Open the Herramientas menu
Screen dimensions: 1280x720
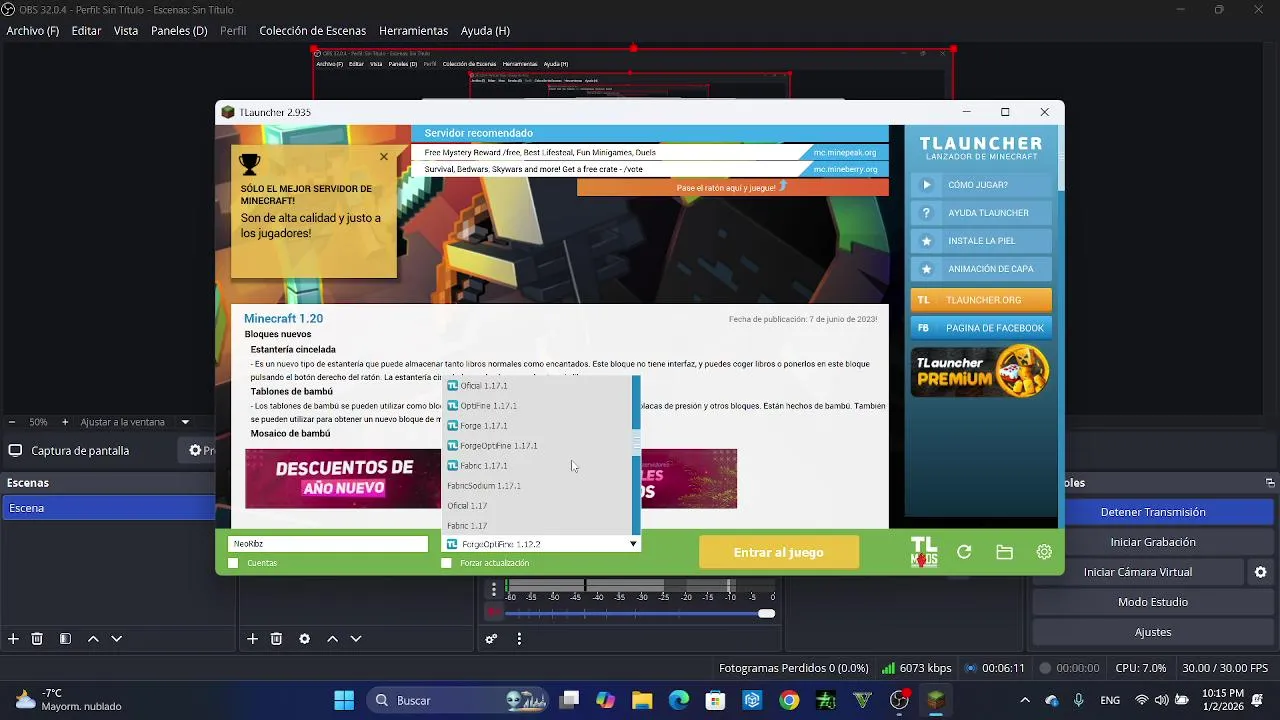[x=414, y=31]
